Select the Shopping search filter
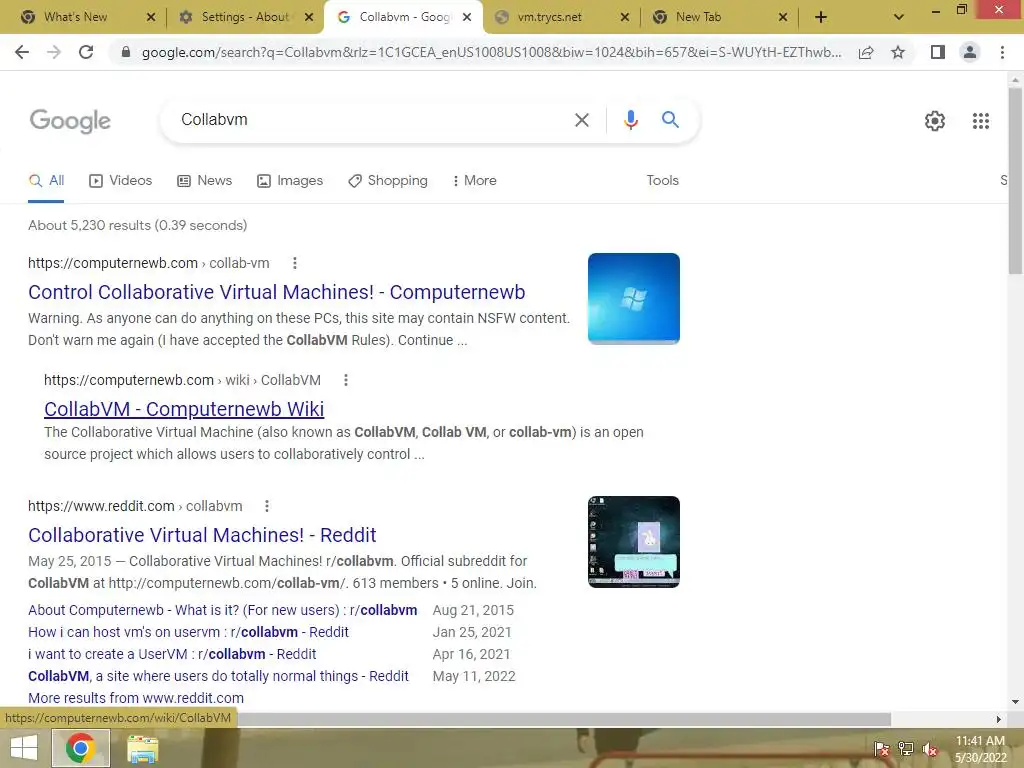The width and height of the screenshot is (1024, 768). coord(388,181)
